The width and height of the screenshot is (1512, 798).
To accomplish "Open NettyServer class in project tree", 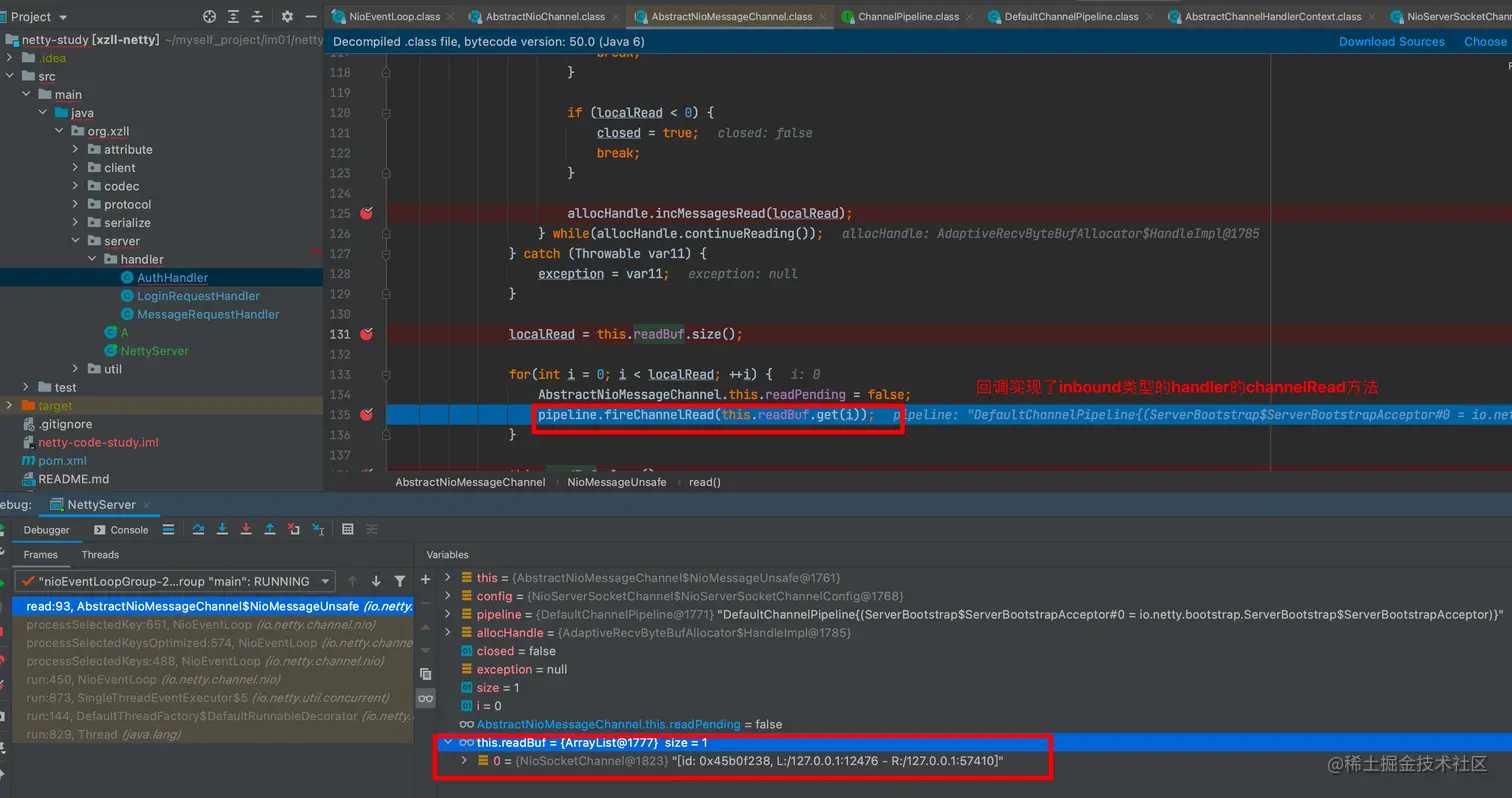I will click(154, 351).
